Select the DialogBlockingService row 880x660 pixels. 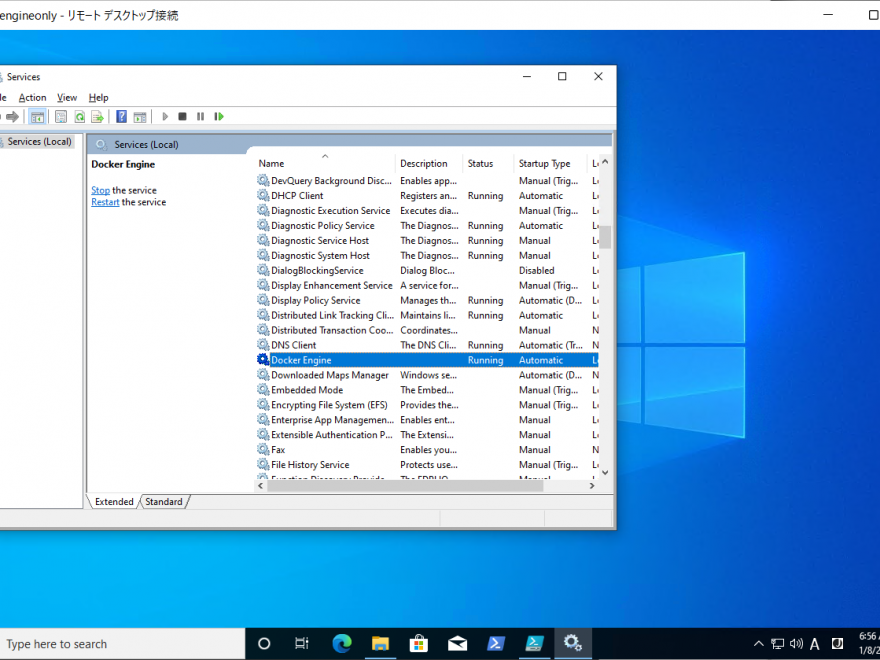pos(427,271)
